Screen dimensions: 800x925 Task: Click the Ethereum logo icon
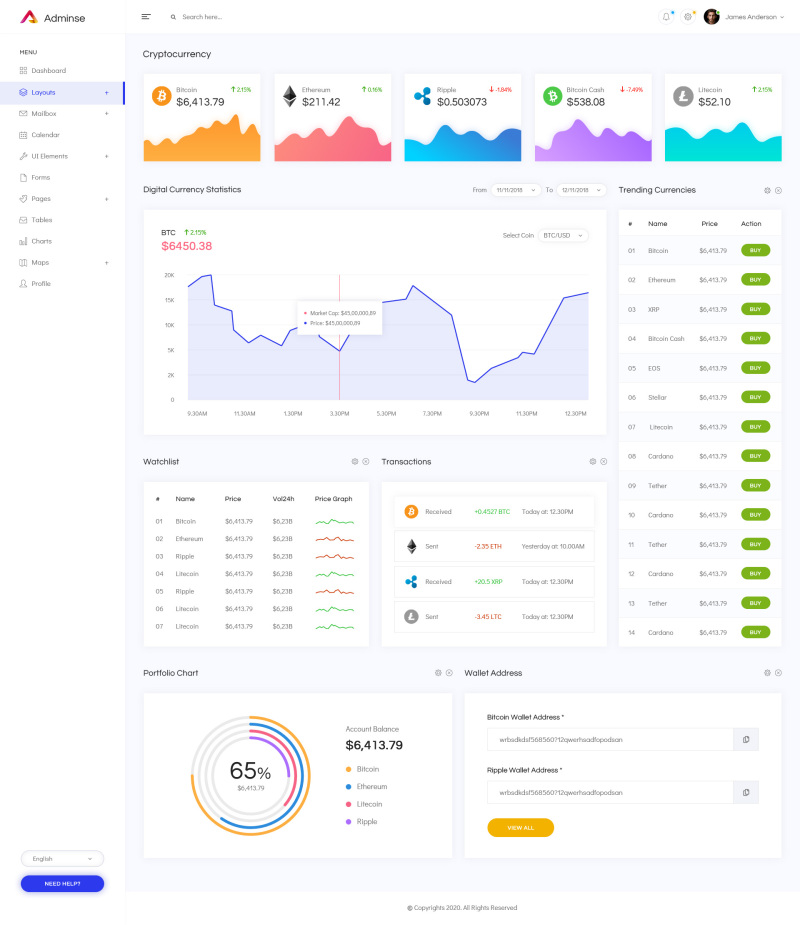point(288,96)
